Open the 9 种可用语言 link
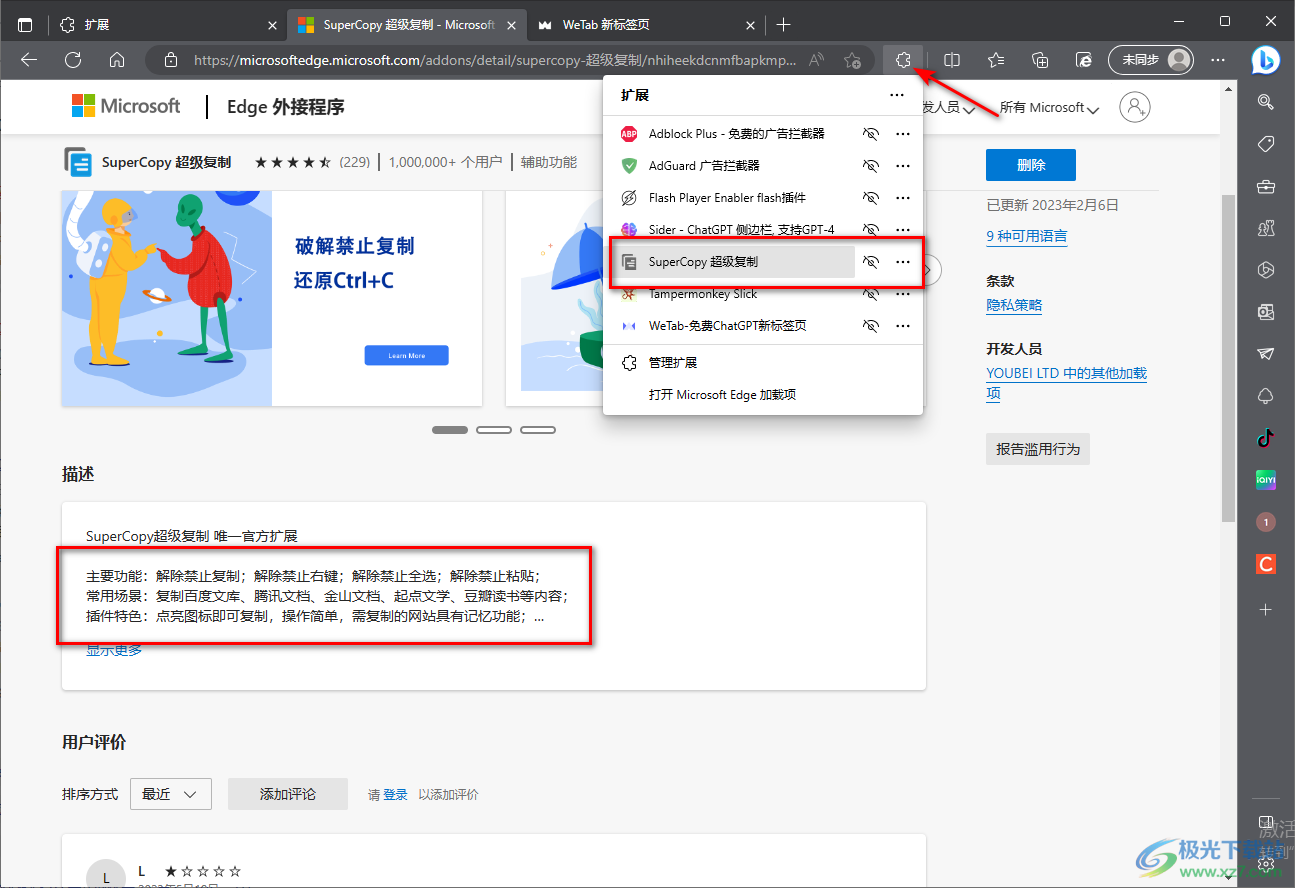This screenshot has height=888, width=1295. (1027, 237)
